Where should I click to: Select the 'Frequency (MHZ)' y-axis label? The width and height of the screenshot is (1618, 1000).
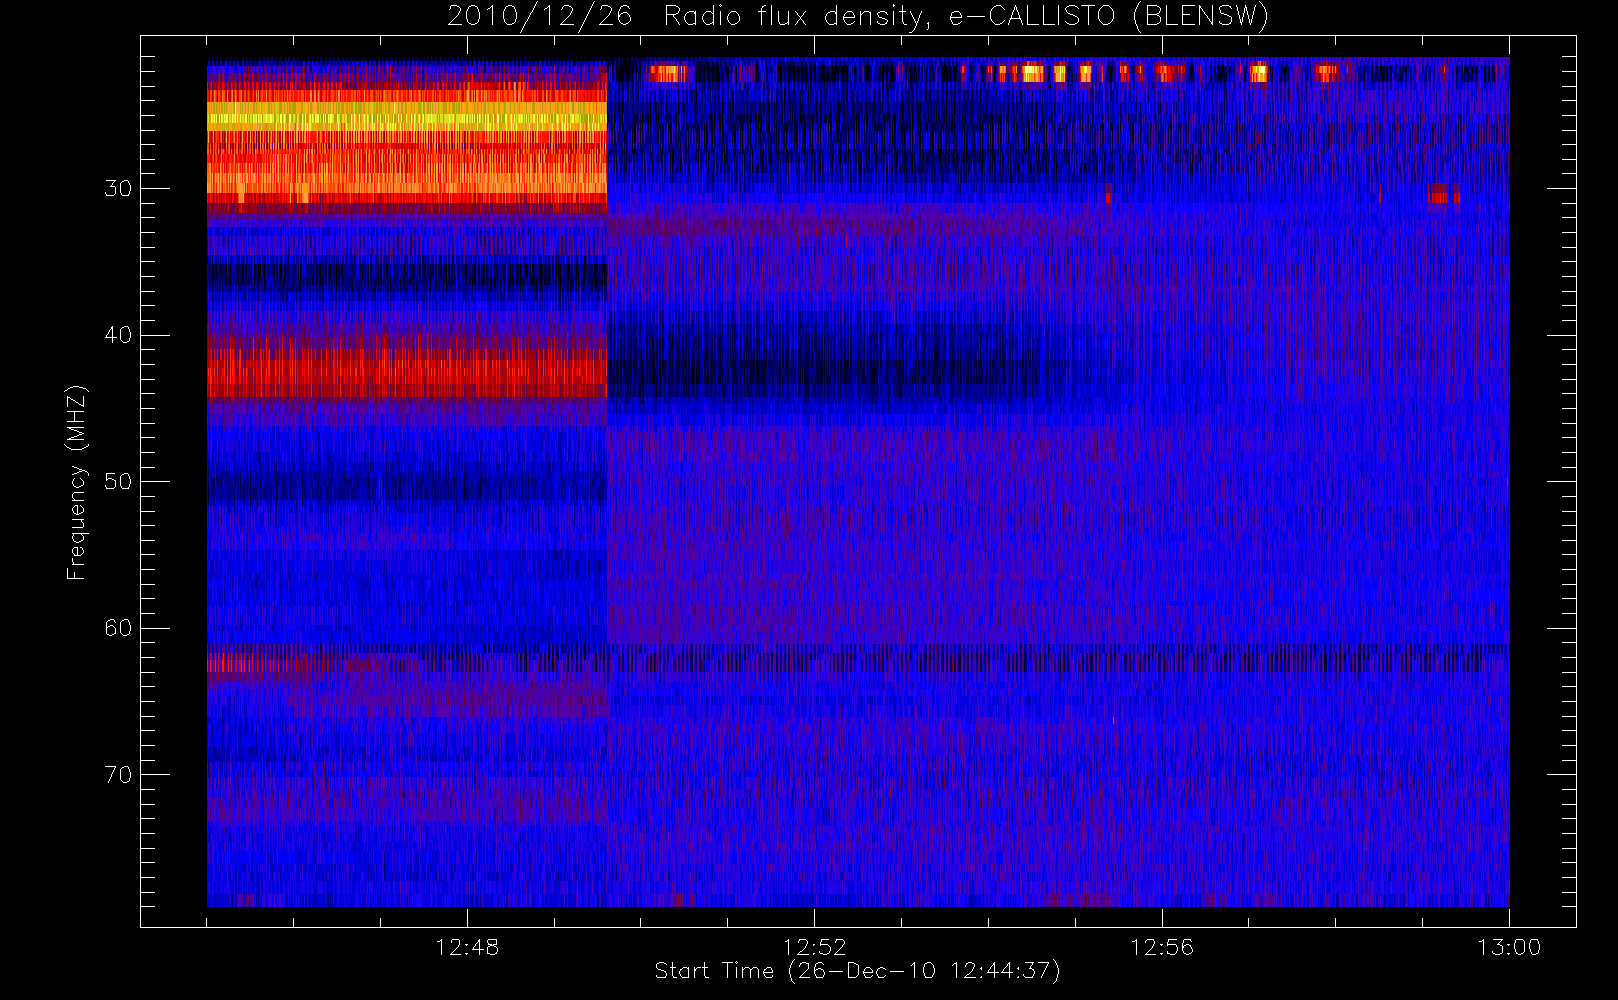(76, 482)
